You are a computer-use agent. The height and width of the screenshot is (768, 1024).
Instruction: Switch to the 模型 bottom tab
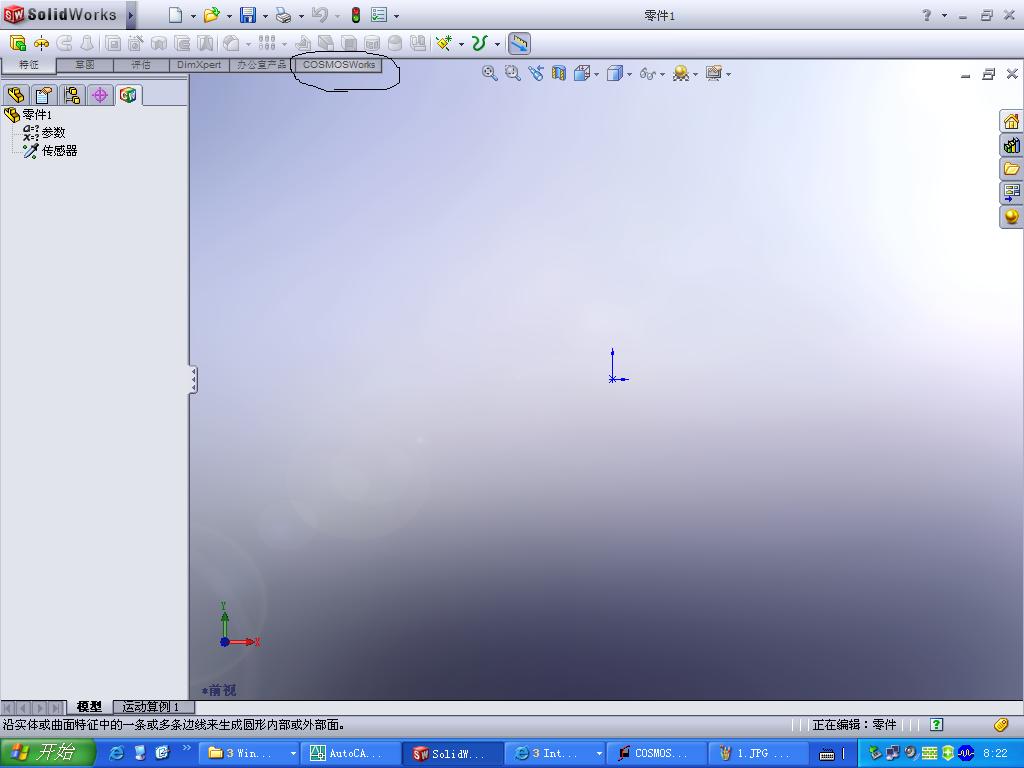tap(89, 707)
